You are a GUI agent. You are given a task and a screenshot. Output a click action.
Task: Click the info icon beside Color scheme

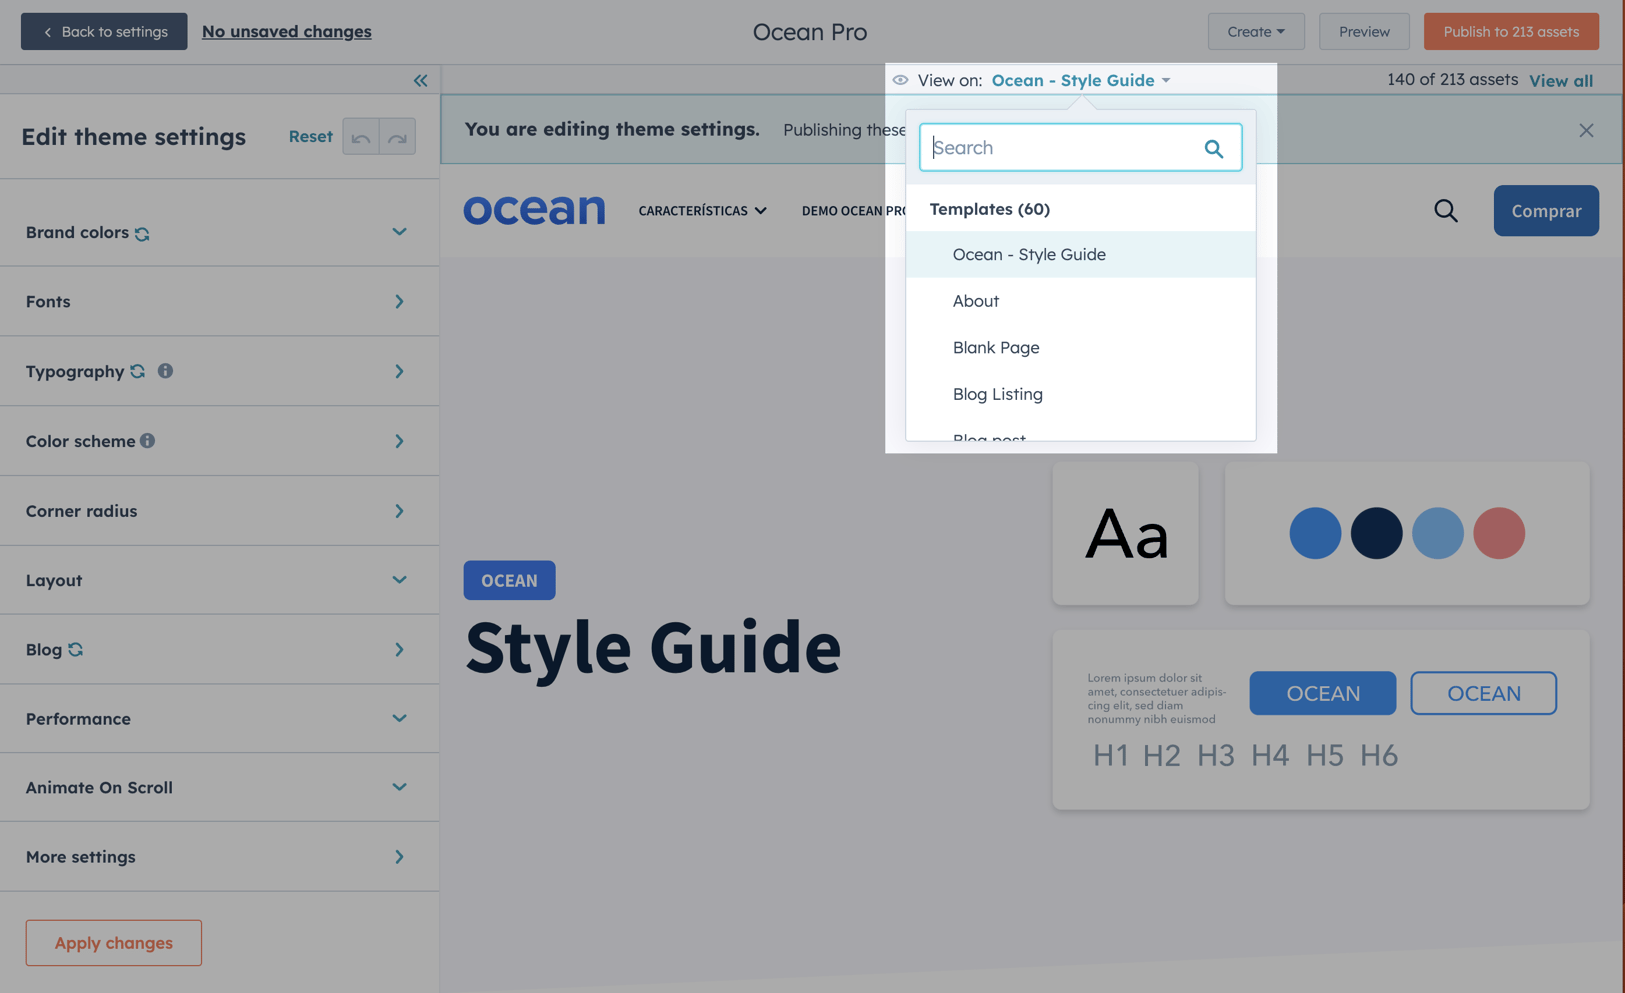149,440
